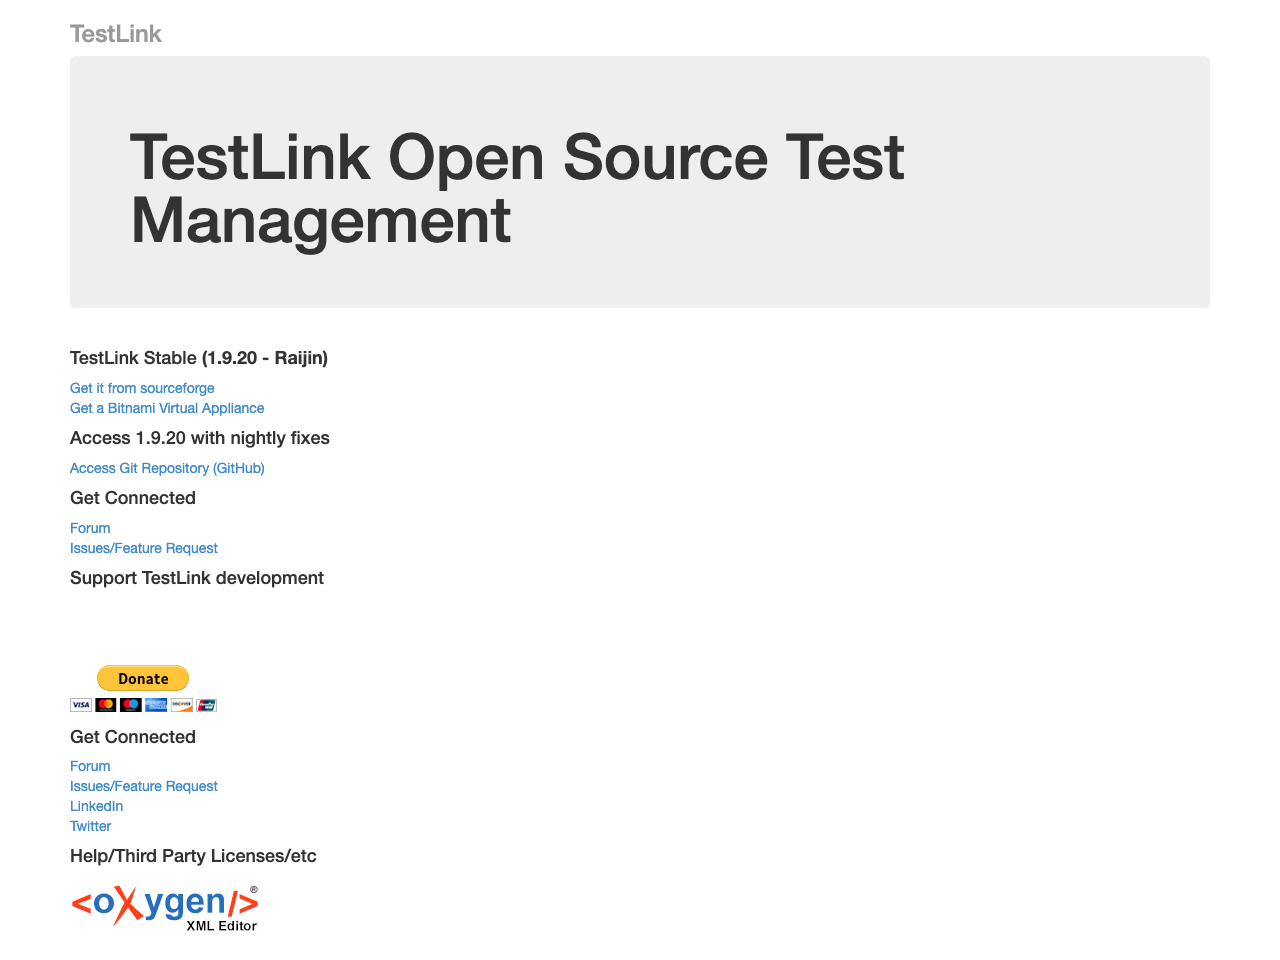The image size is (1280, 960).
Task: Click the 'TestLink Open Source Test Management' headline
Action: tap(517, 189)
